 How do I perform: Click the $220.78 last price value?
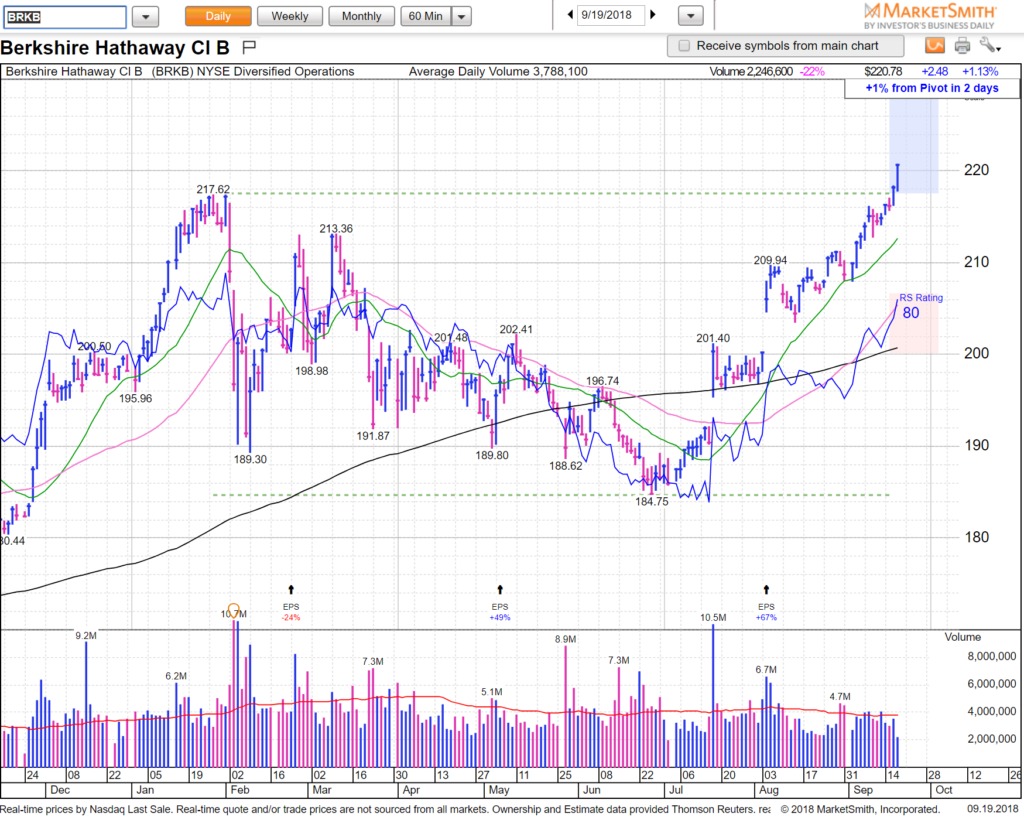(883, 72)
